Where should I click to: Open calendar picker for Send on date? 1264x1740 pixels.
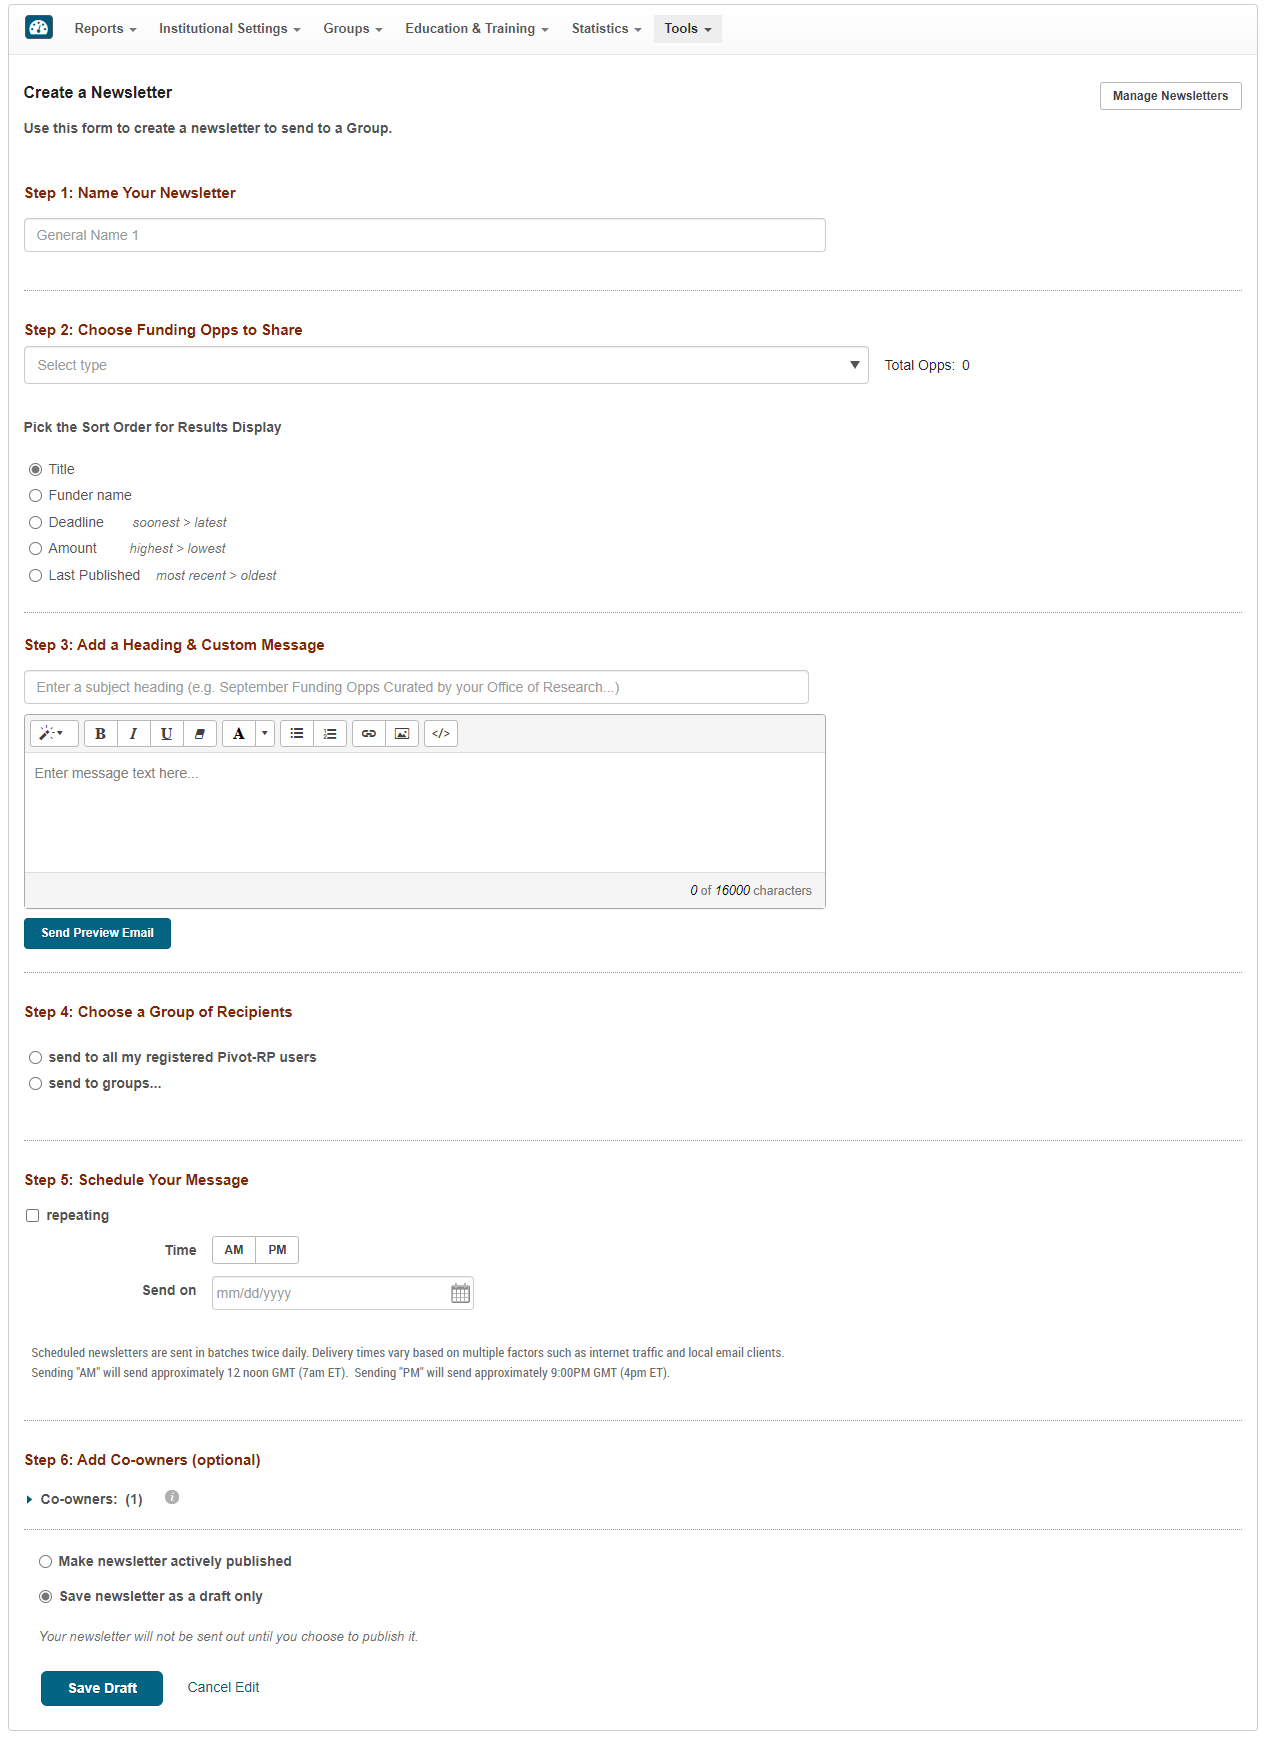(x=460, y=1293)
